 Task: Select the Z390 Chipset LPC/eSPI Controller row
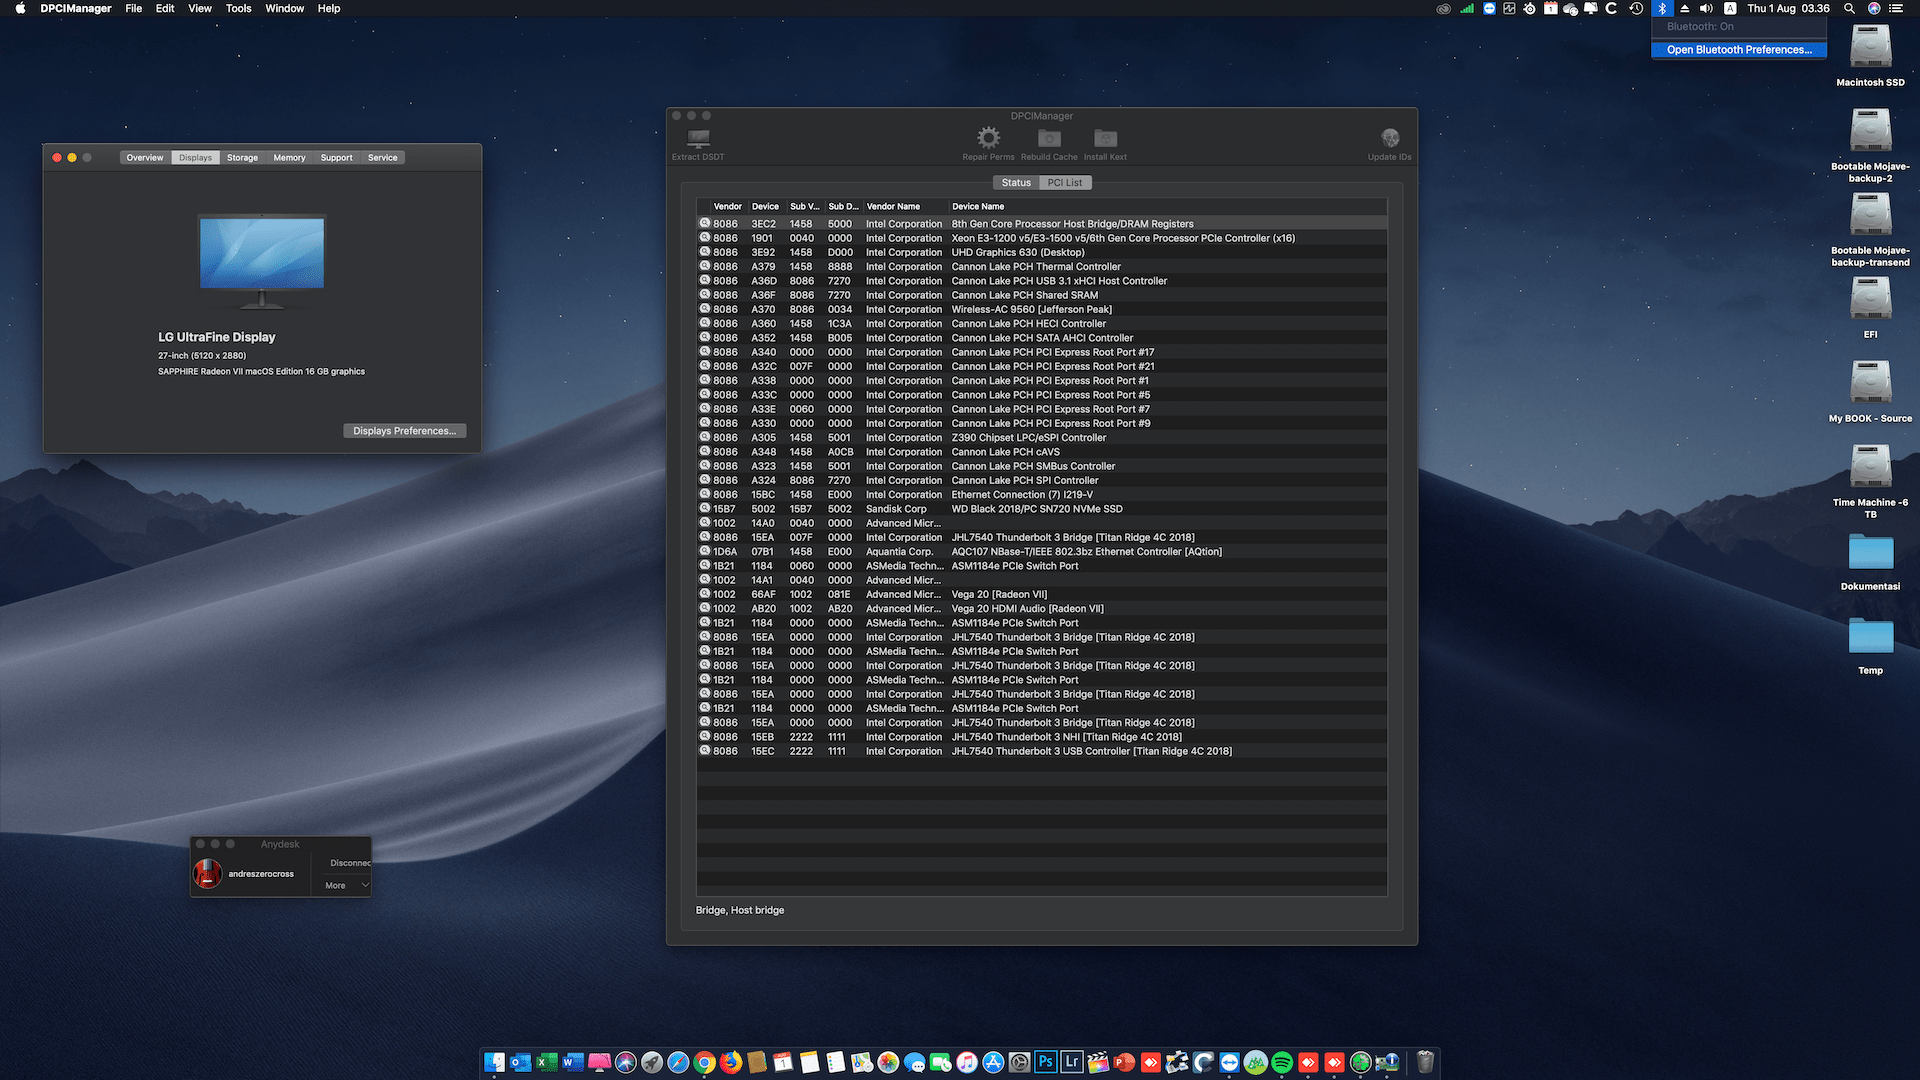pos(1041,438)
